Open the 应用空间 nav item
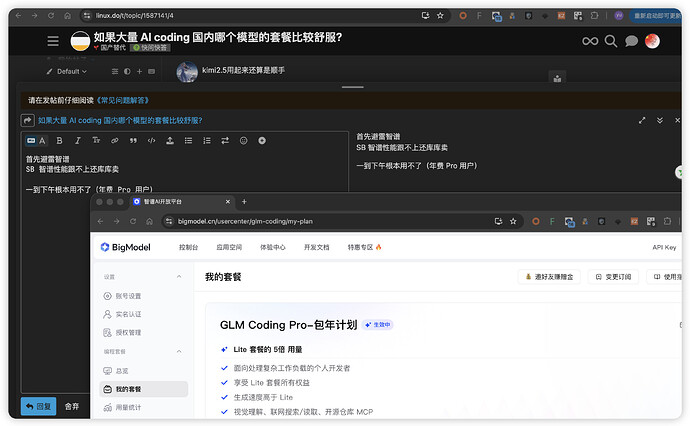This screenshot has width=690, height=426. point(229,247)
